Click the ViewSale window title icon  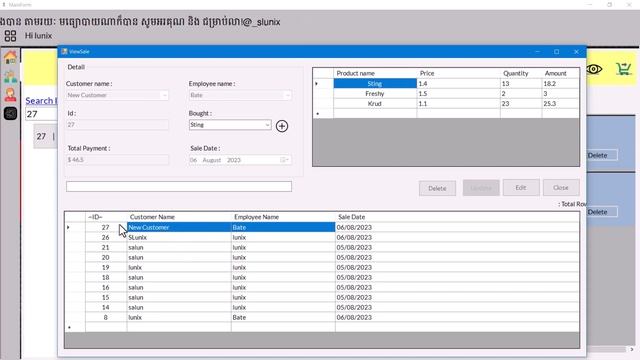pyautogui.click(x=64, y=51)
